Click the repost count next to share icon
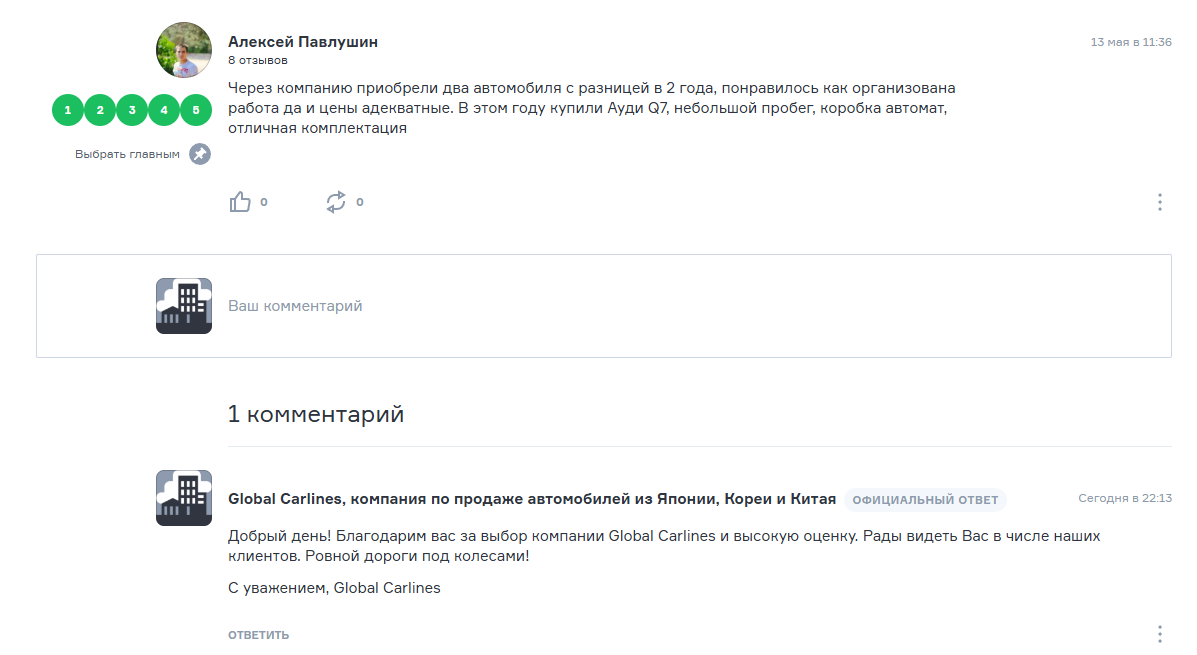1197x655 pixels. pyautogui.click(x=360, y=202)
